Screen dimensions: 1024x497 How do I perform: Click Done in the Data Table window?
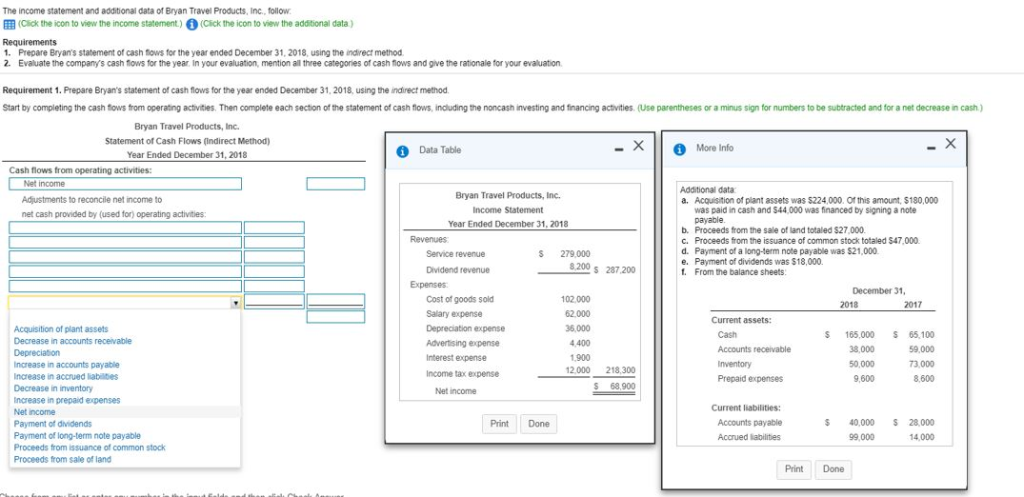click(539, 424)
